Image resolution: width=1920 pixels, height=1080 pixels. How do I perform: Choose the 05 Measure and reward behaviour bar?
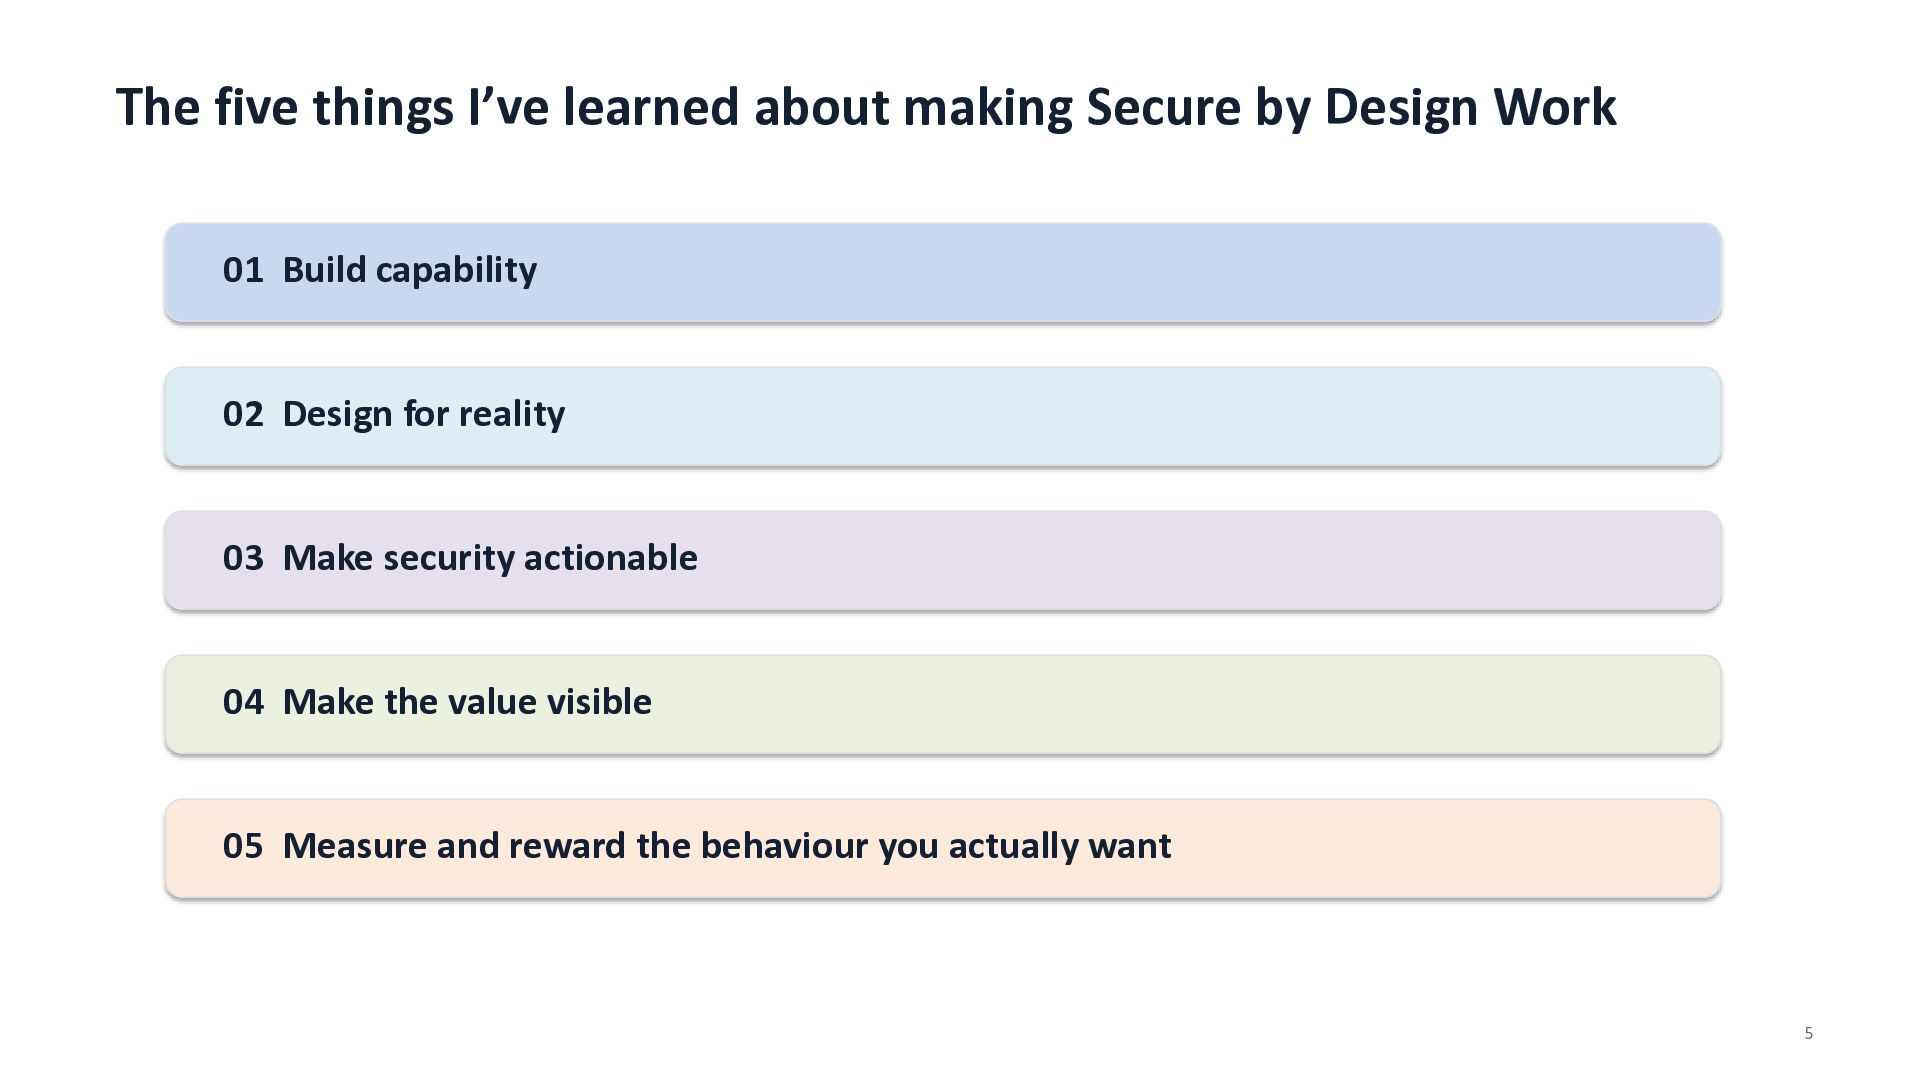(x=943, y=848)
